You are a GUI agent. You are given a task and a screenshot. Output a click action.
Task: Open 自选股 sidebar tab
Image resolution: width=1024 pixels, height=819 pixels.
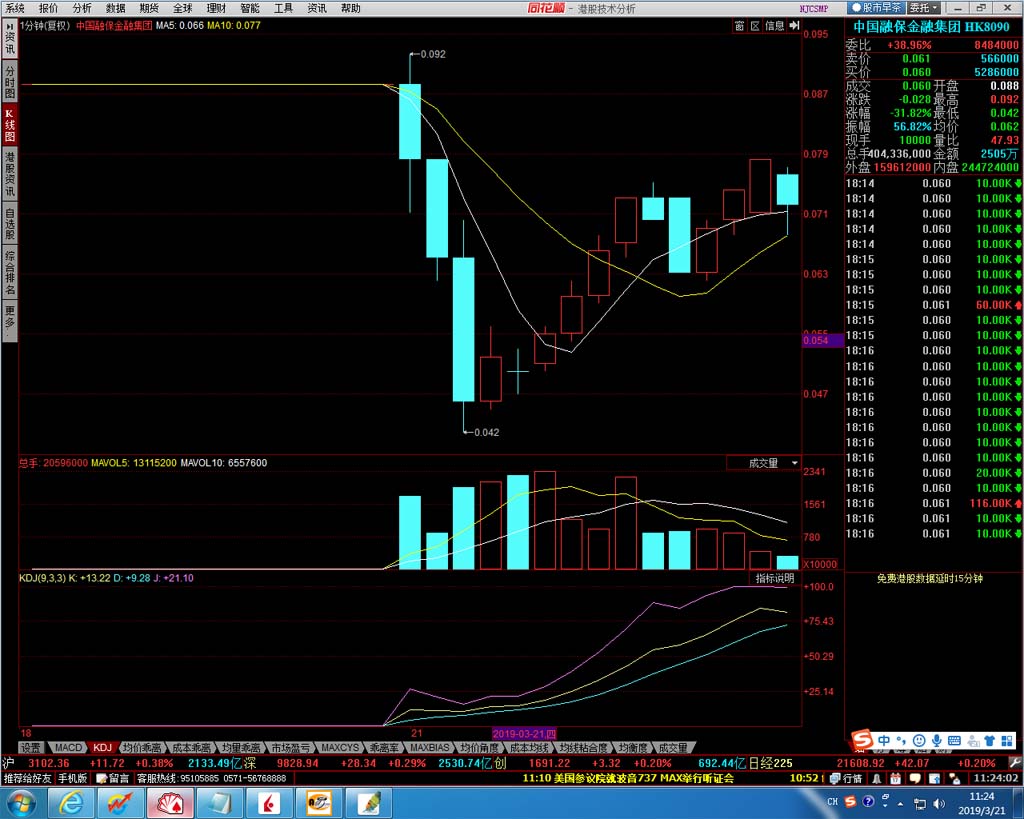pos(10,224)
